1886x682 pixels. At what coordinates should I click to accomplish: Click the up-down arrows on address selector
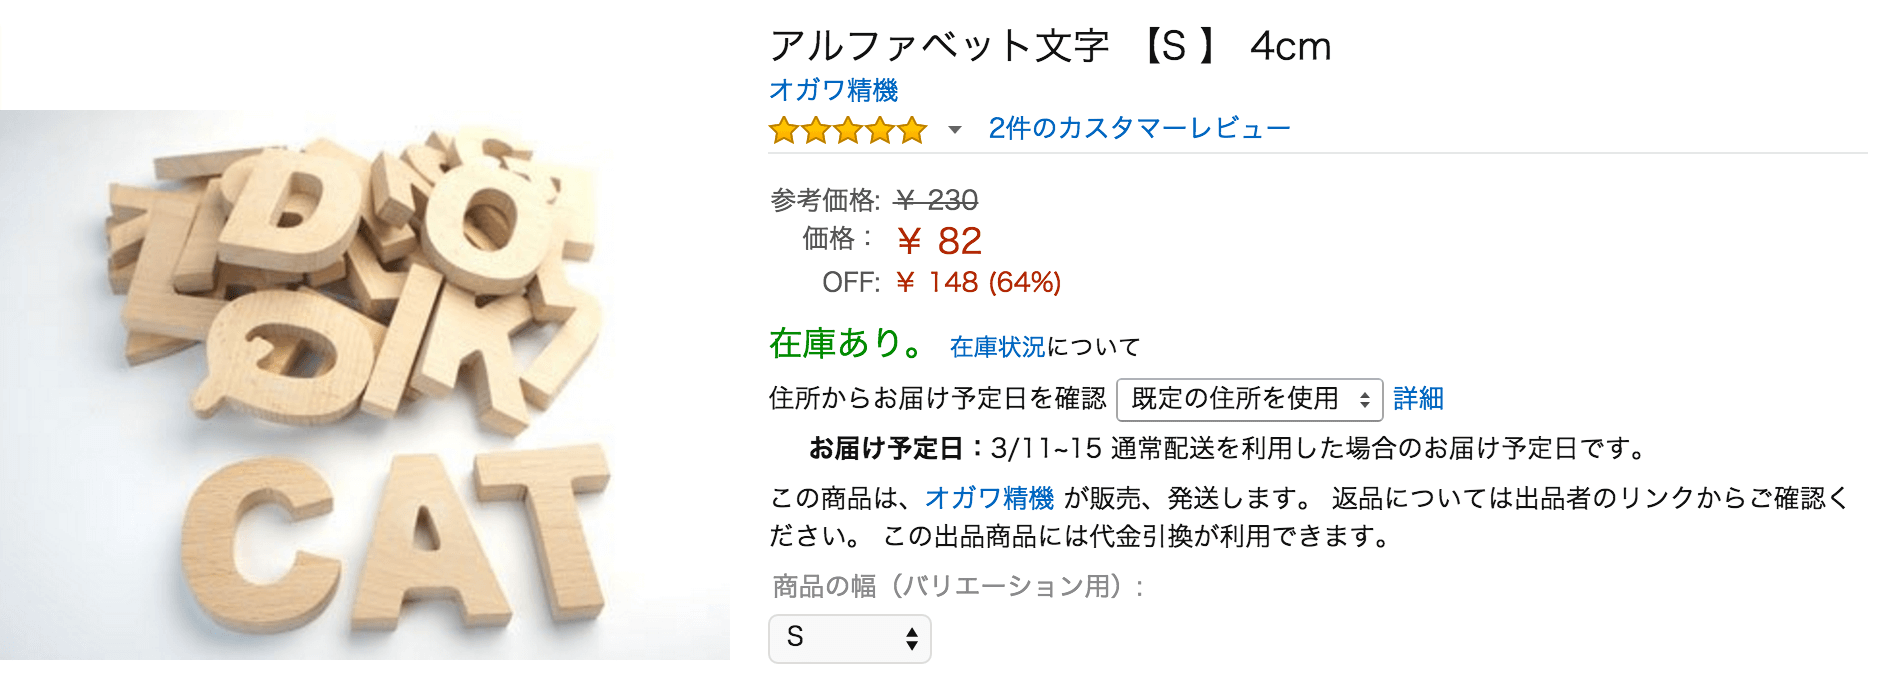1365,398
